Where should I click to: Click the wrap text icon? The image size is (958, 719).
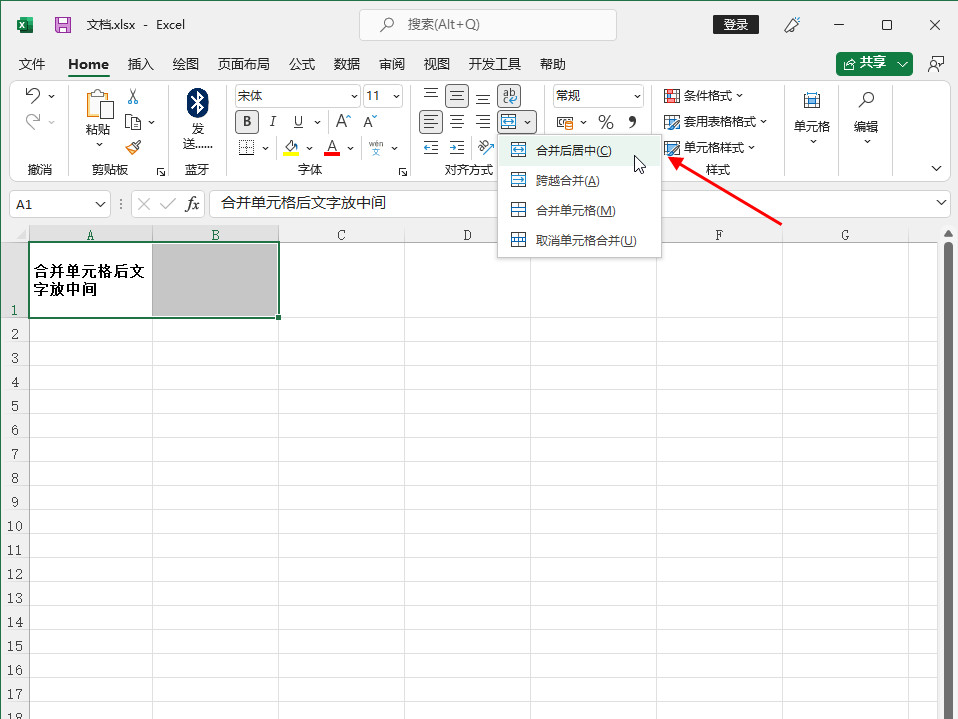coord(509,96)
